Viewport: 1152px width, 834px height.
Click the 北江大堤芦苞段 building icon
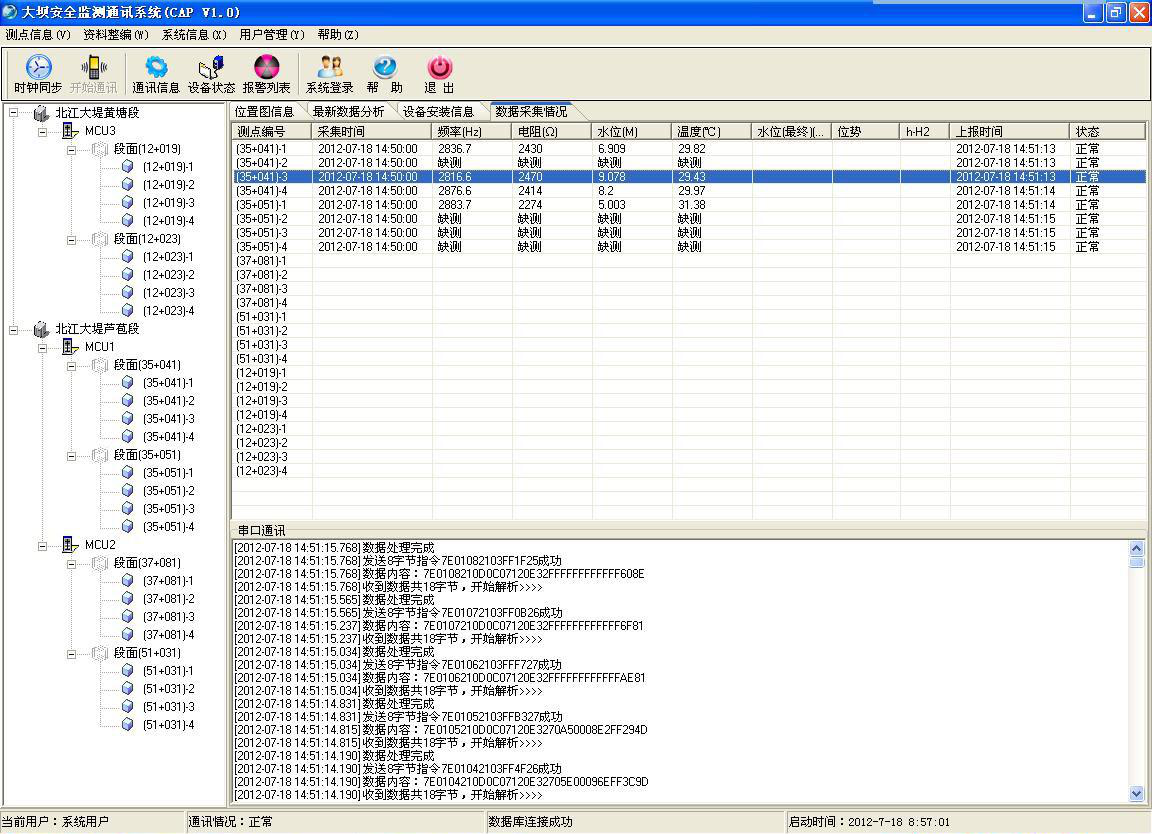click(x=41, y=329)
